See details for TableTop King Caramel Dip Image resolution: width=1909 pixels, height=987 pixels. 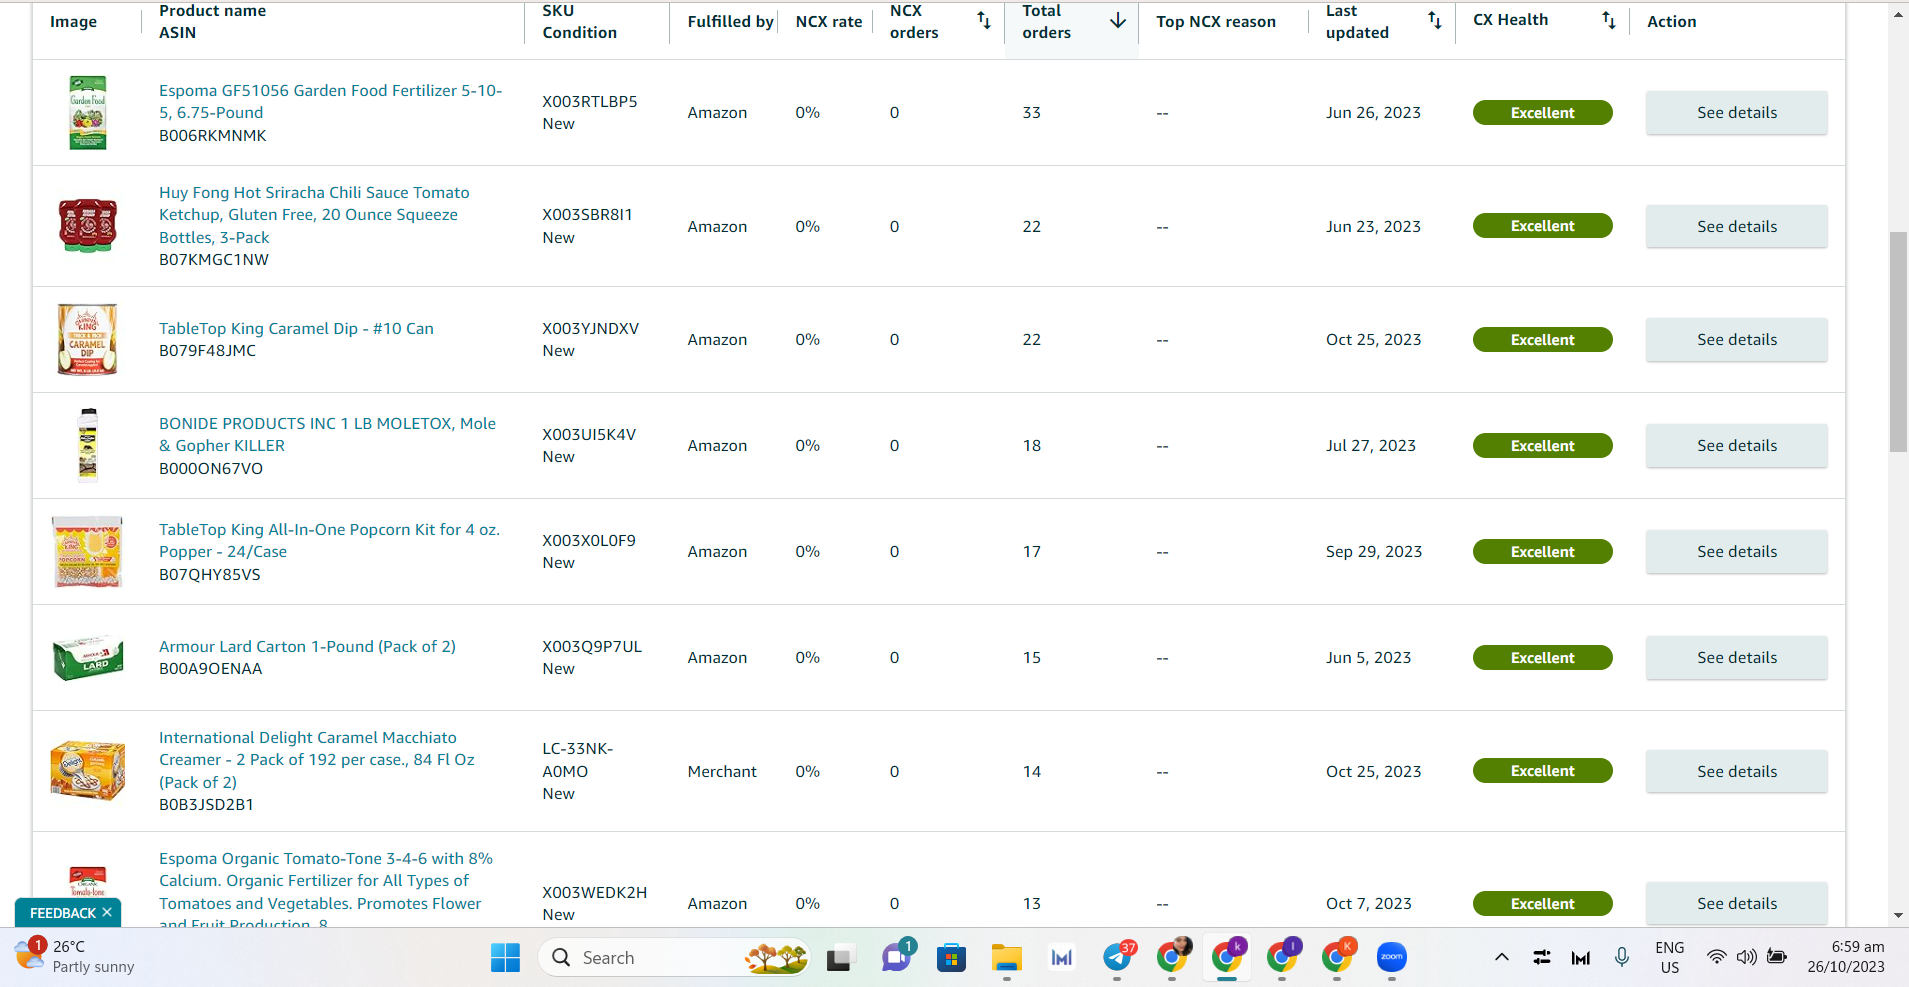(1737, 340)
